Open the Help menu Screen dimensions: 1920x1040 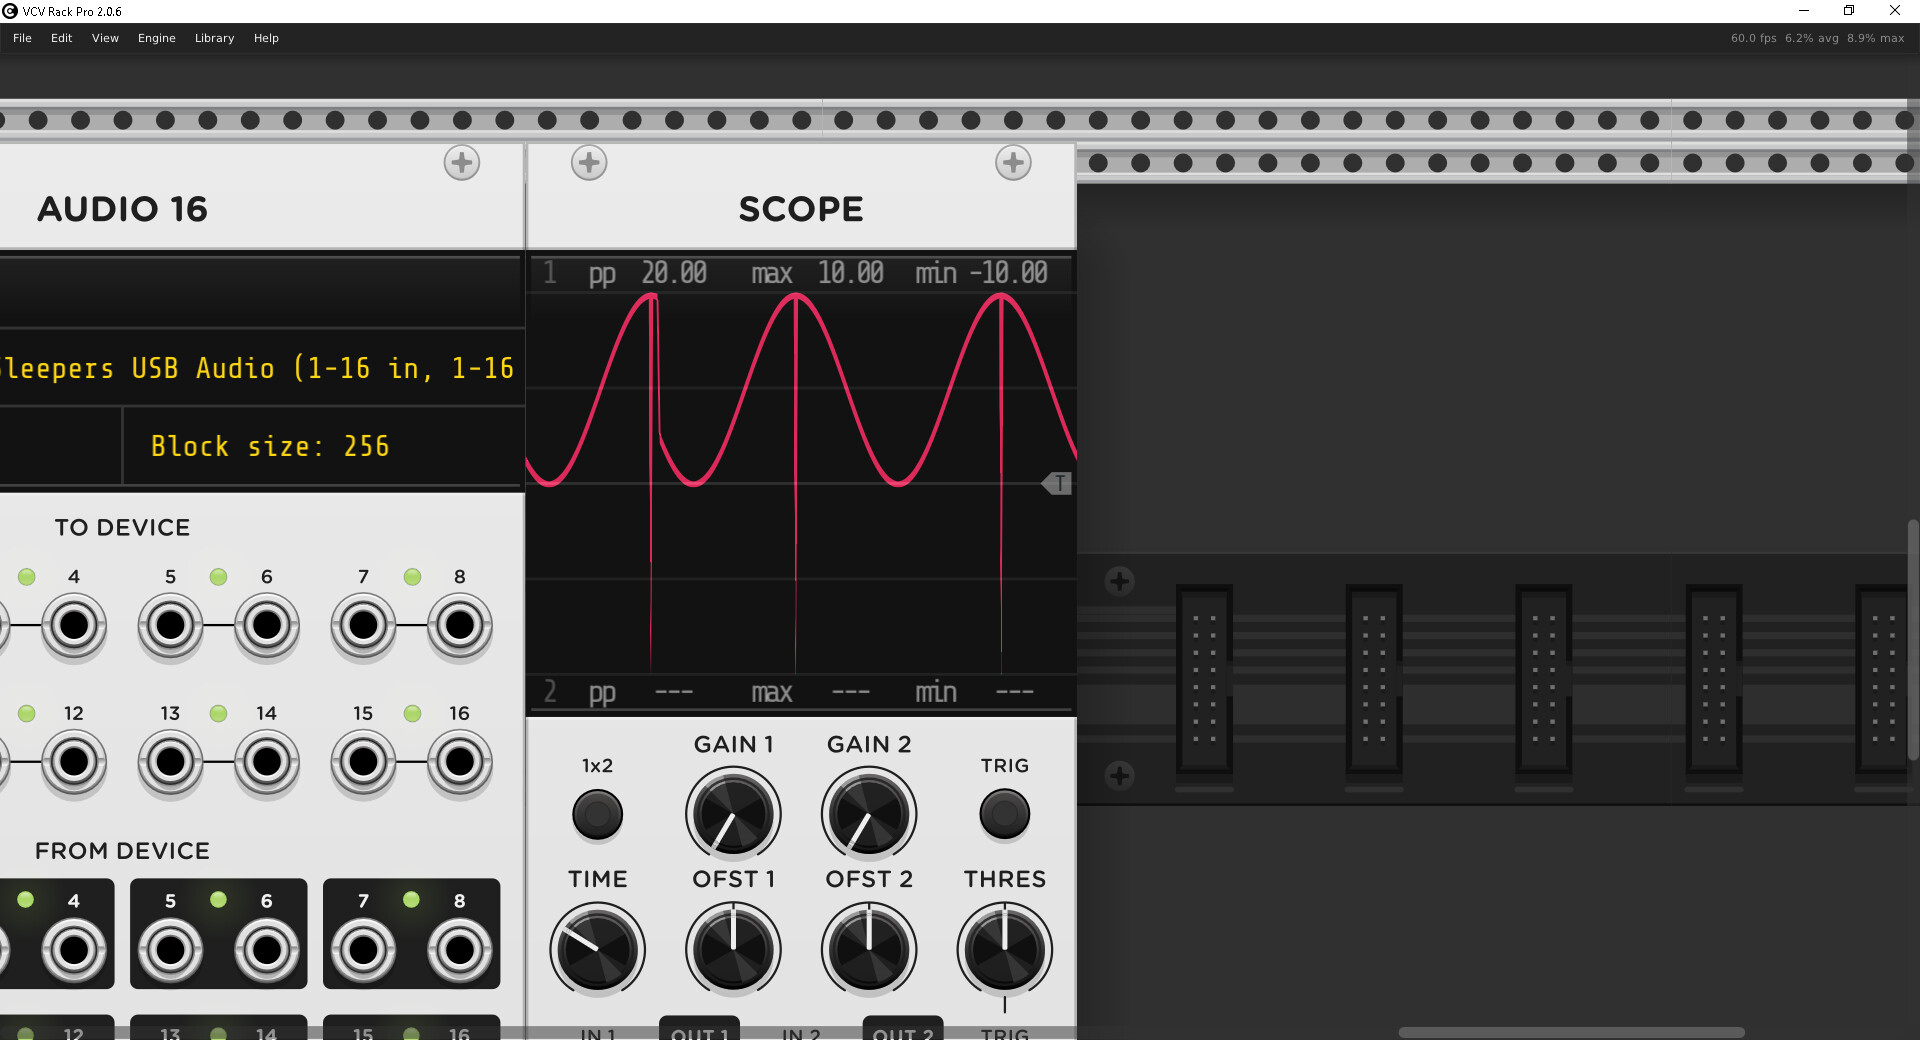pos(266,38)
